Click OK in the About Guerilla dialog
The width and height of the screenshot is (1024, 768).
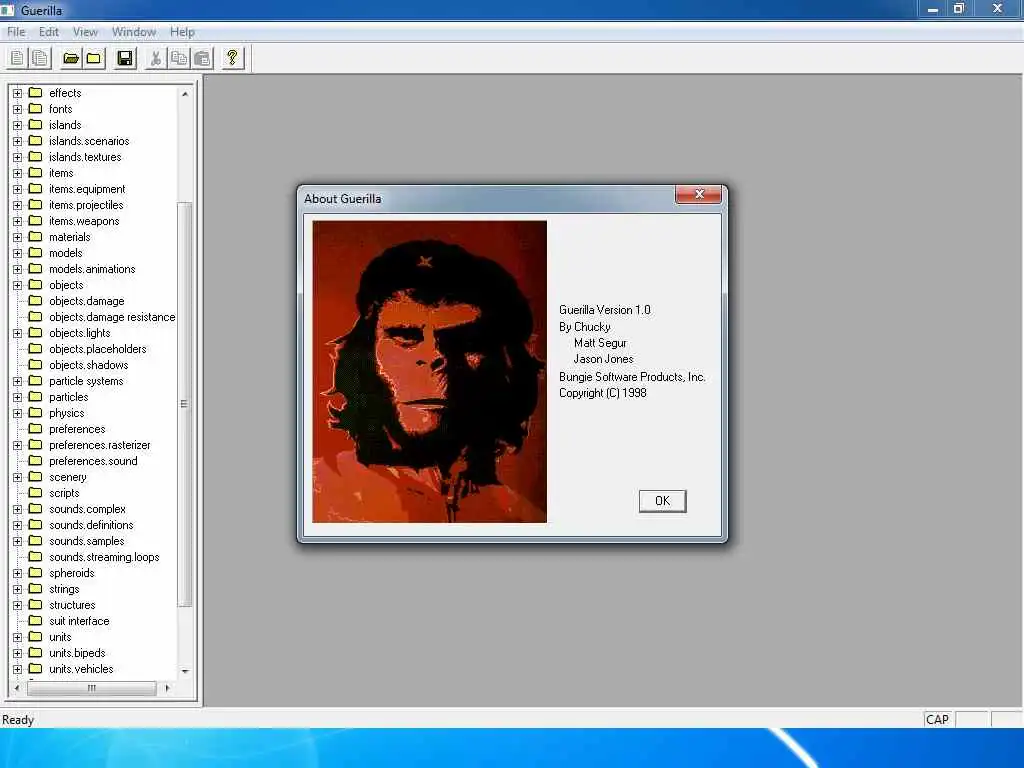662,501
